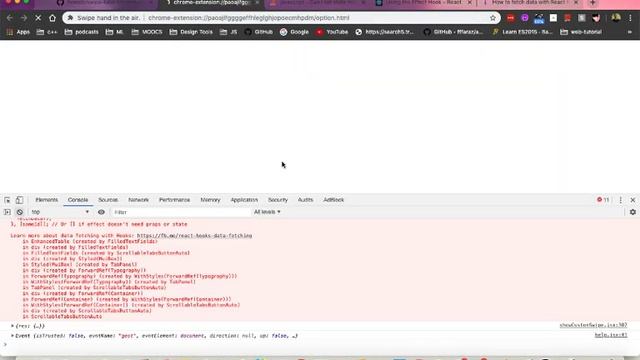Image resolution: width=640 pixels, height=360 pixels.
Task: Open the Learn ES2015 bookmark
Action: click(x=523, y=32)
